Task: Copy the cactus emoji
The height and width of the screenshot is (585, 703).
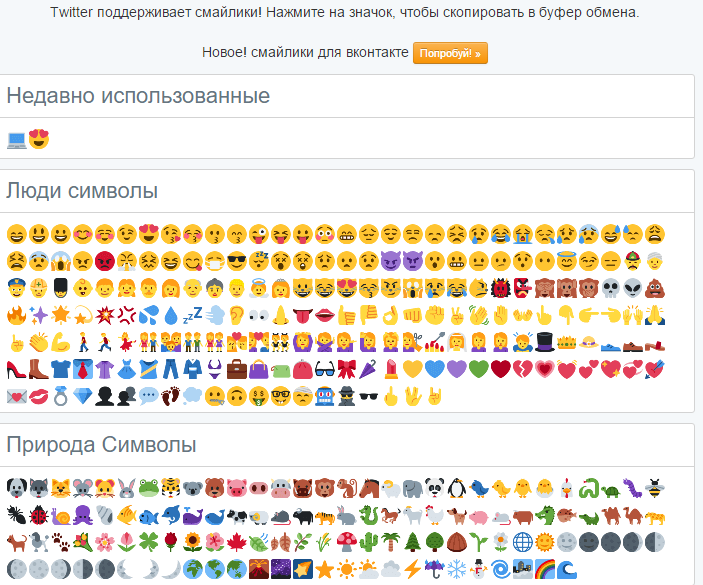Action: 368,542
